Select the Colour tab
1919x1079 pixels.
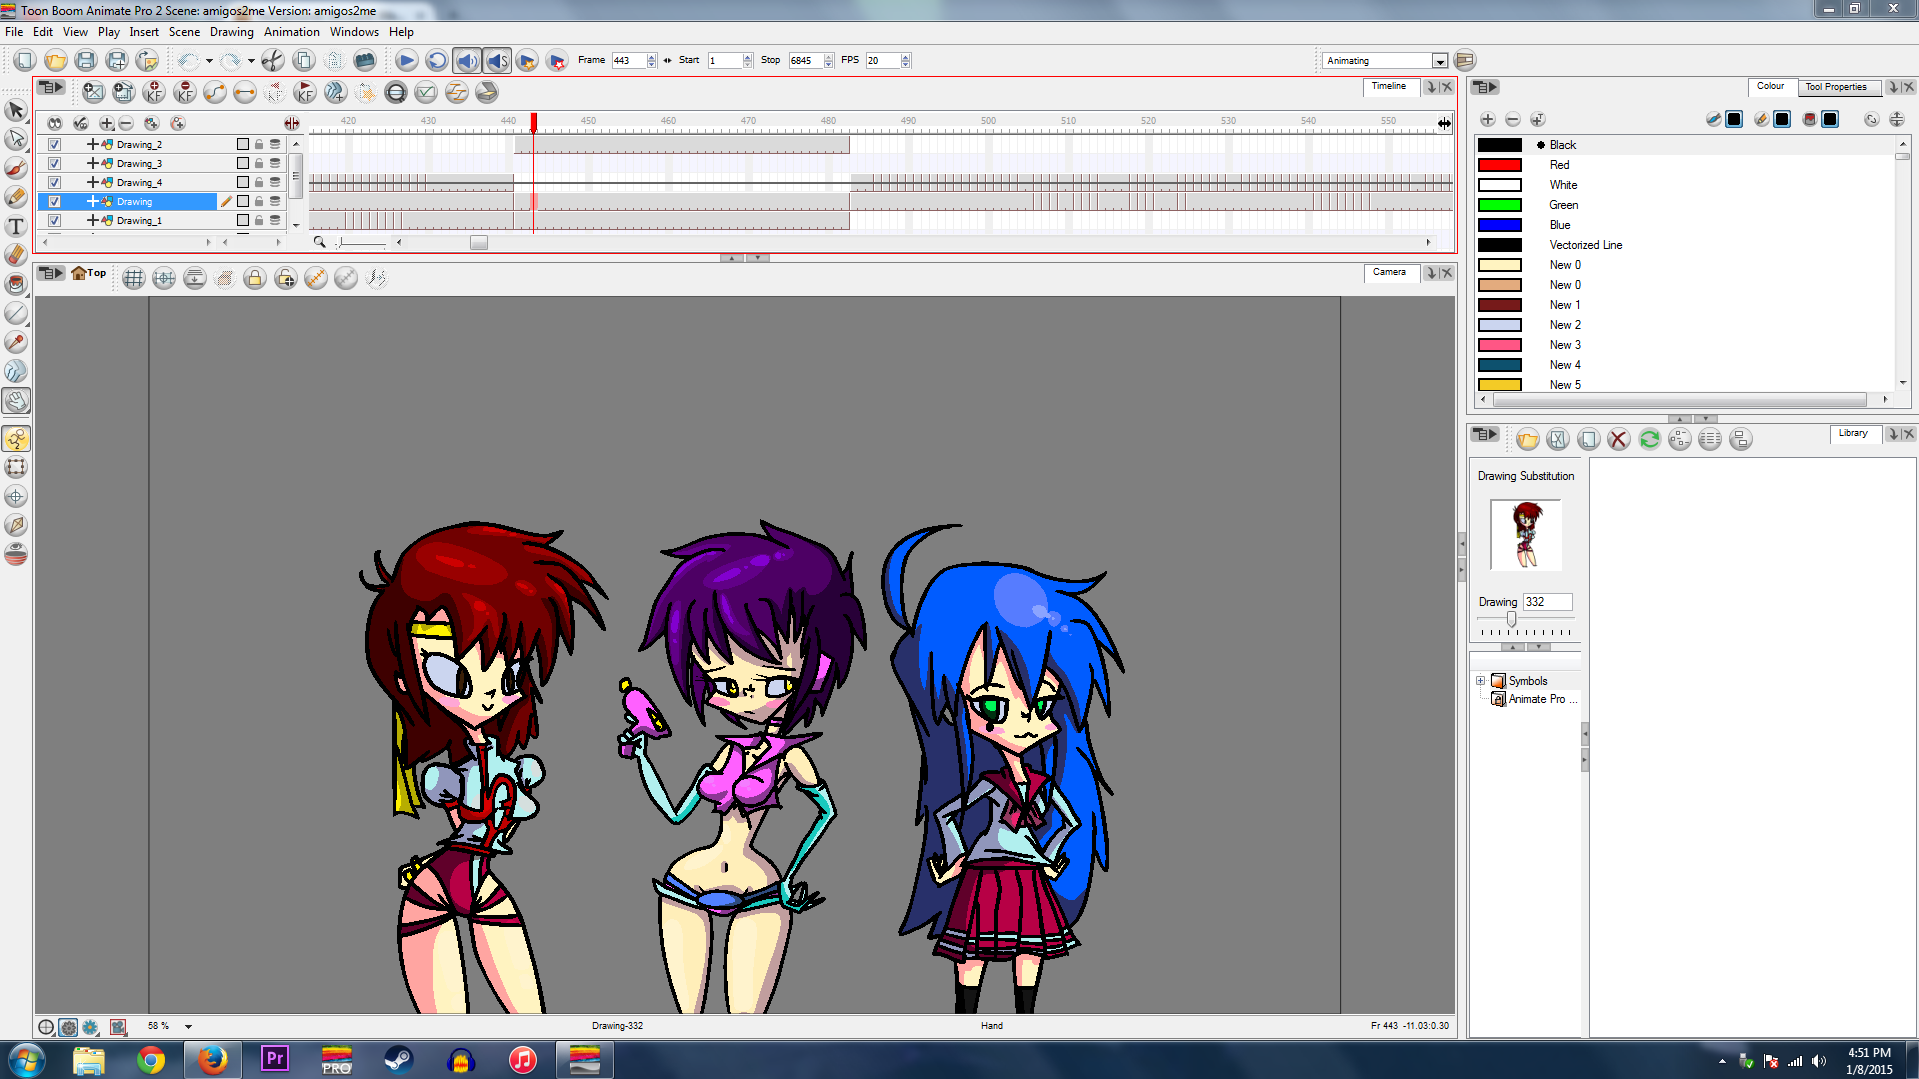click(1770, 86)
